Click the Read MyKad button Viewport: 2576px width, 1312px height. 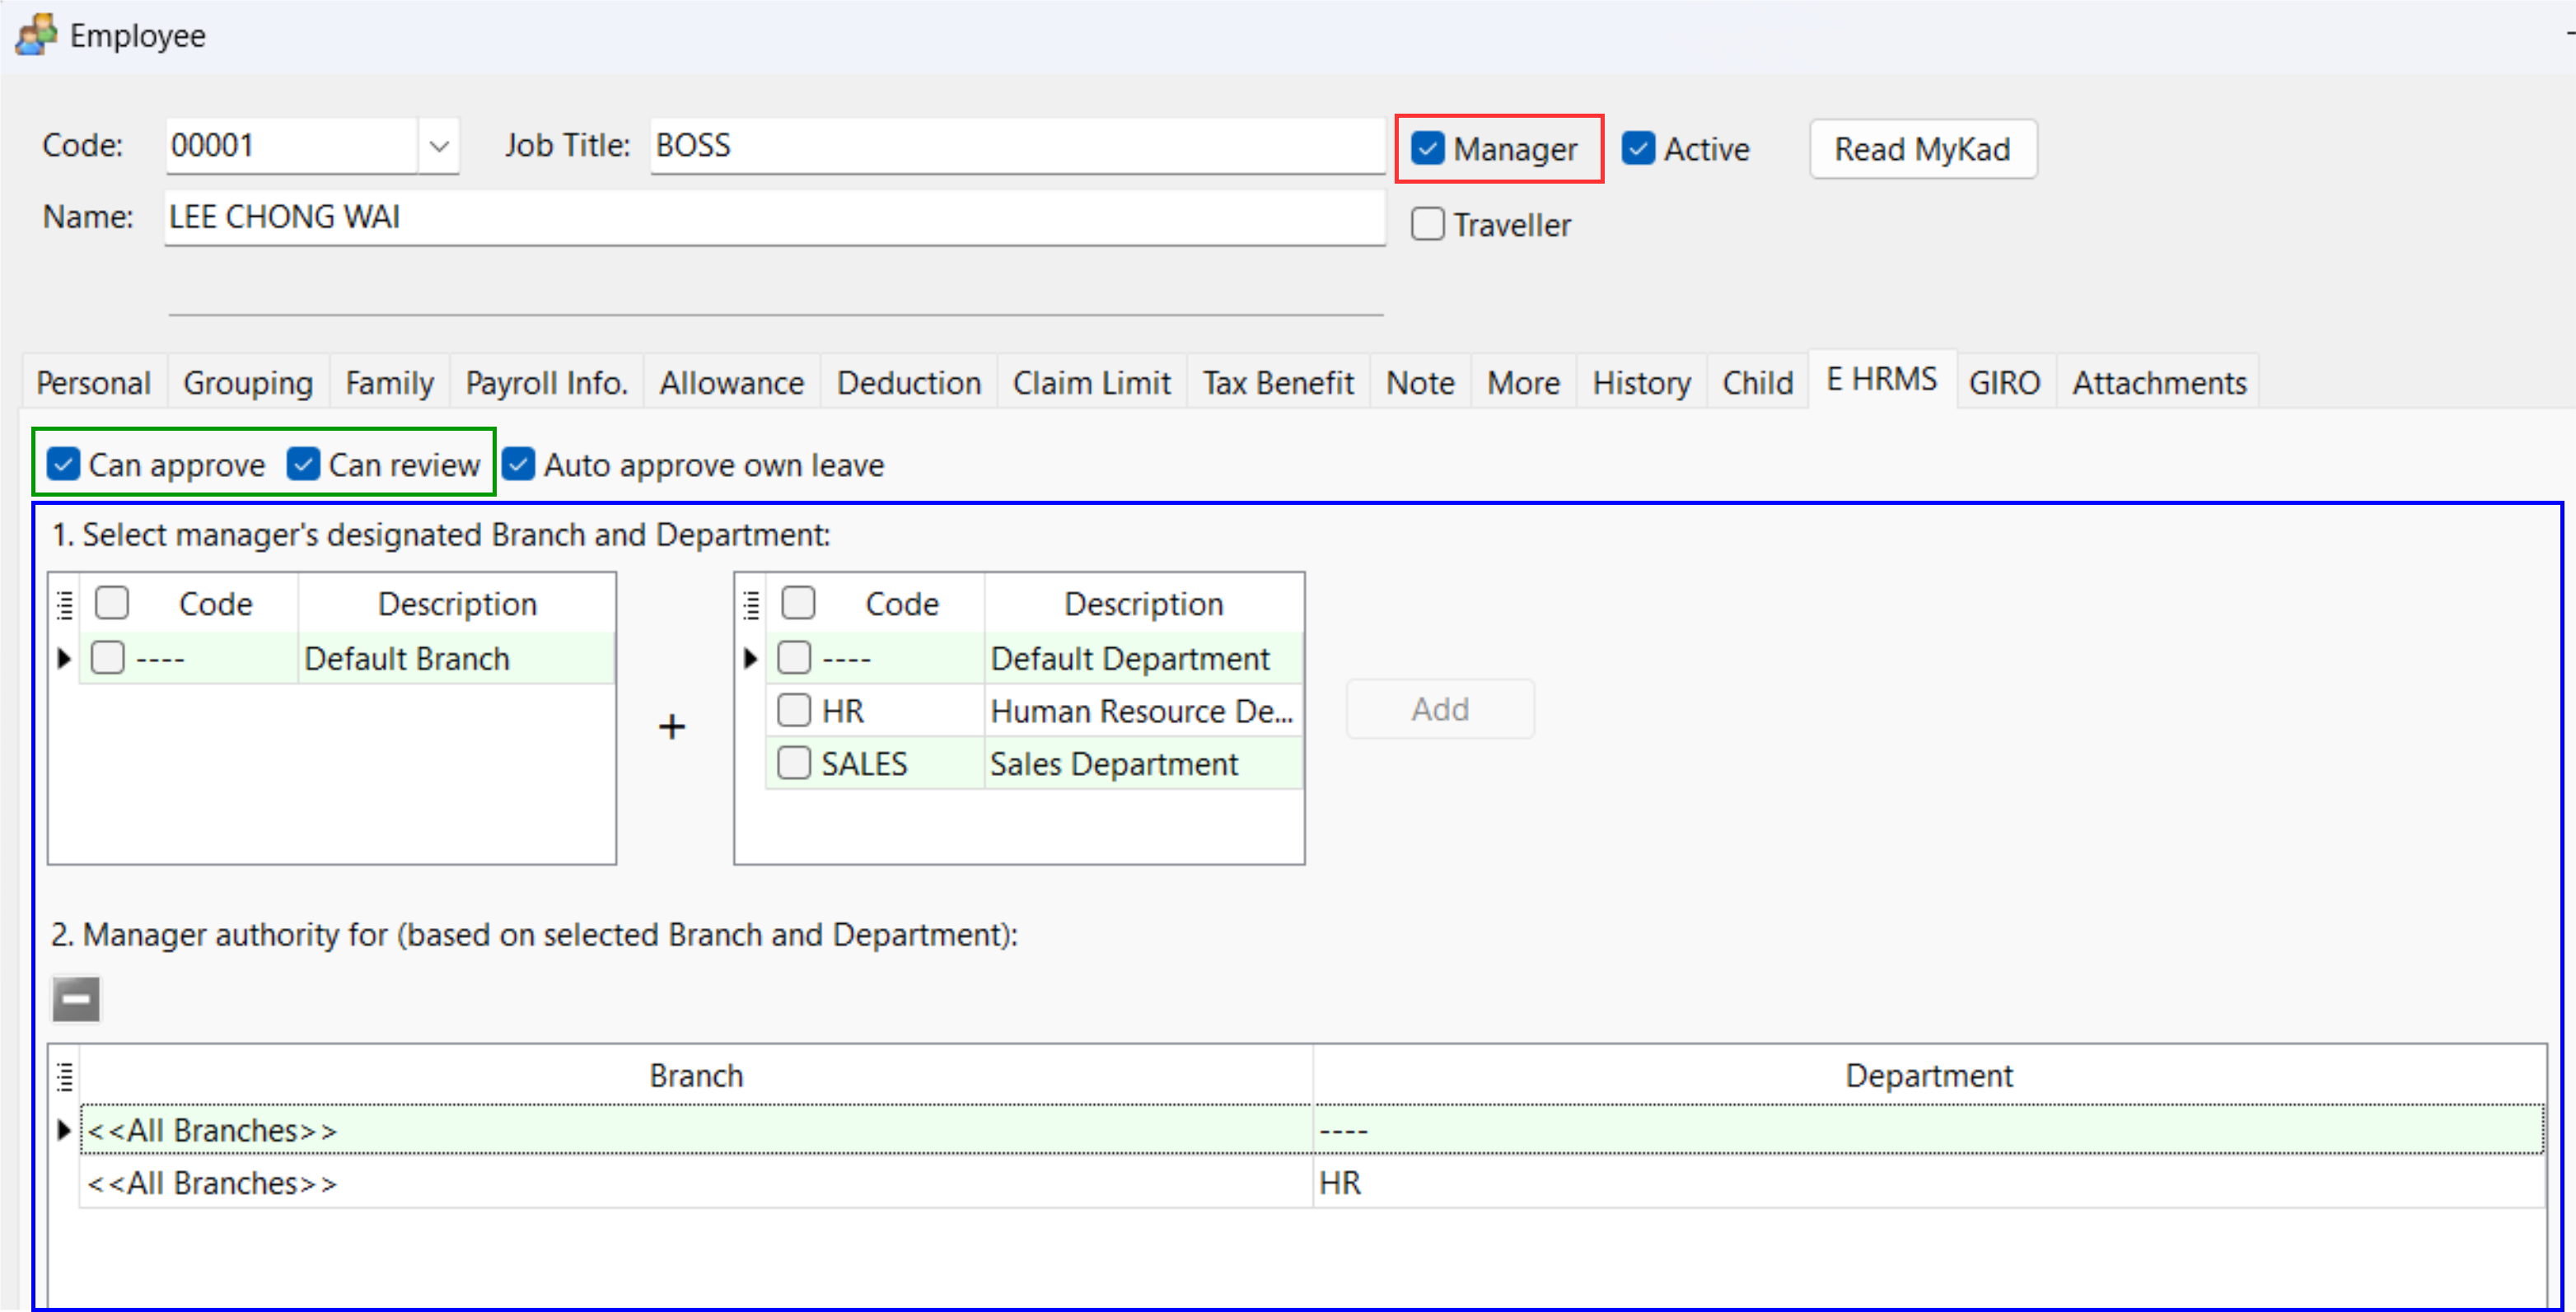tap(1922, 148)
